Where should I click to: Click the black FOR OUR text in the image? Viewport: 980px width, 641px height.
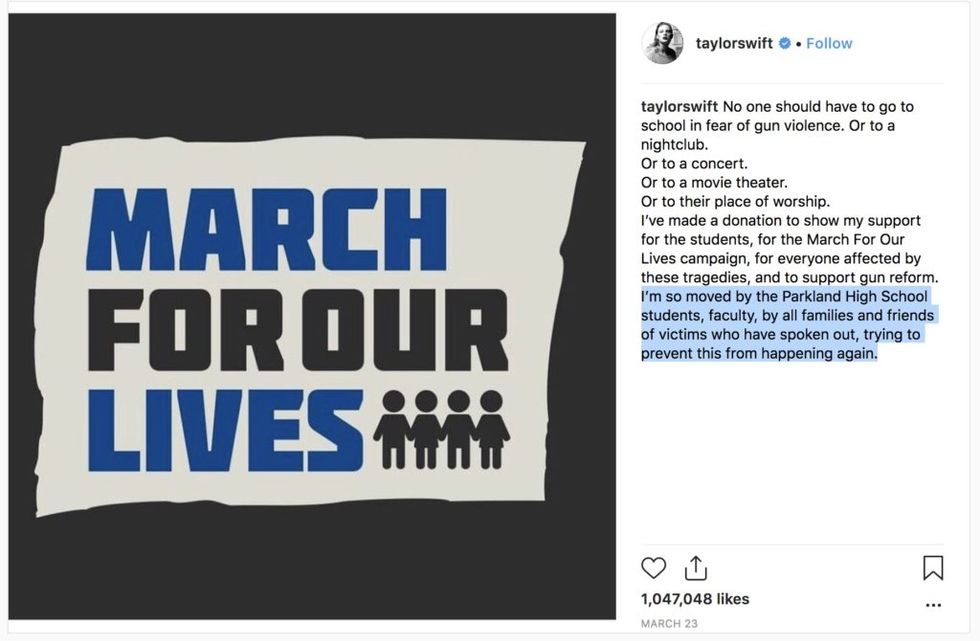coord(297,330)
